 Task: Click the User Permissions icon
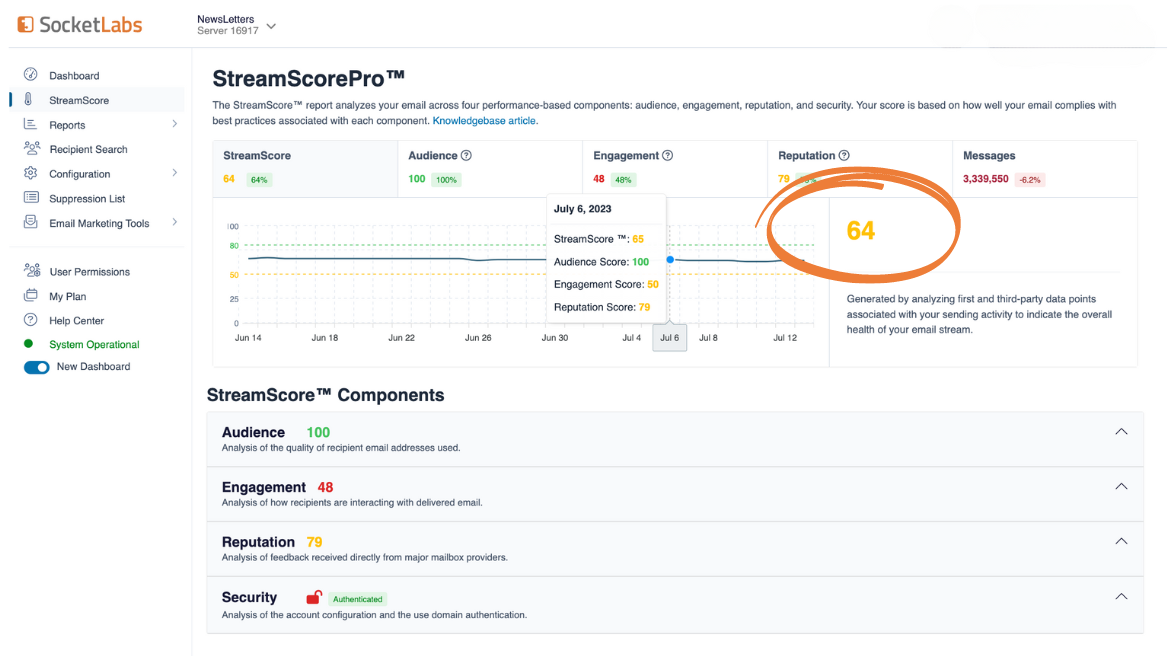pyautogui.click(x=31, y=270)
